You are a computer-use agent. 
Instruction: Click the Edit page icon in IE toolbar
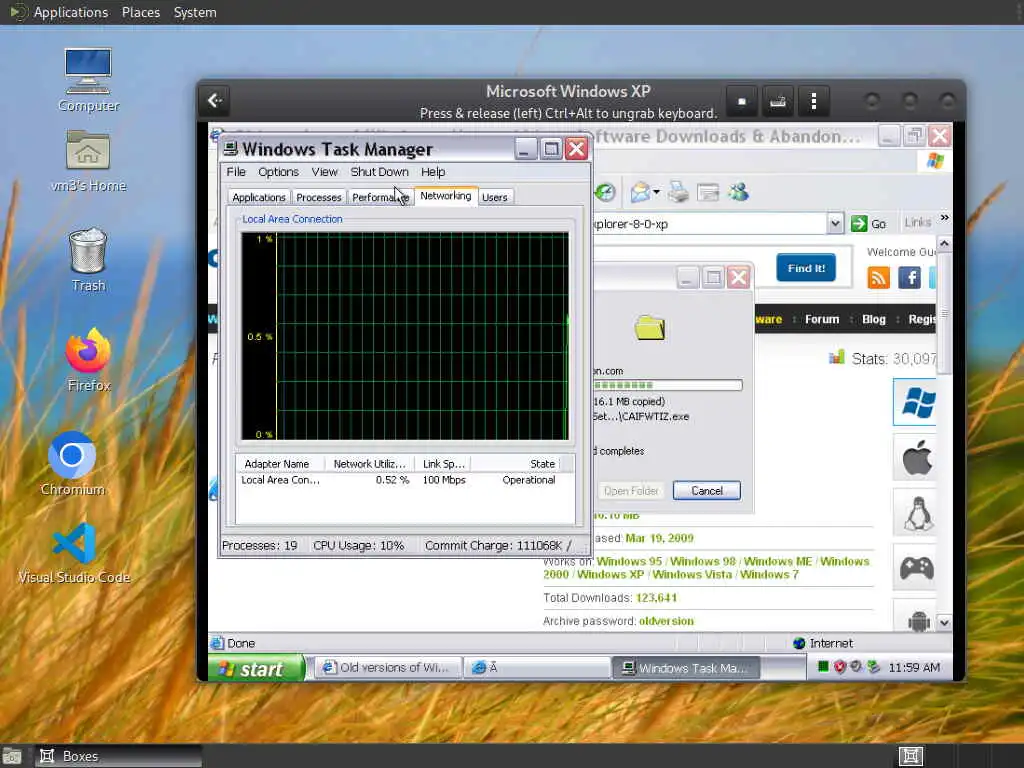click(708, 192)
